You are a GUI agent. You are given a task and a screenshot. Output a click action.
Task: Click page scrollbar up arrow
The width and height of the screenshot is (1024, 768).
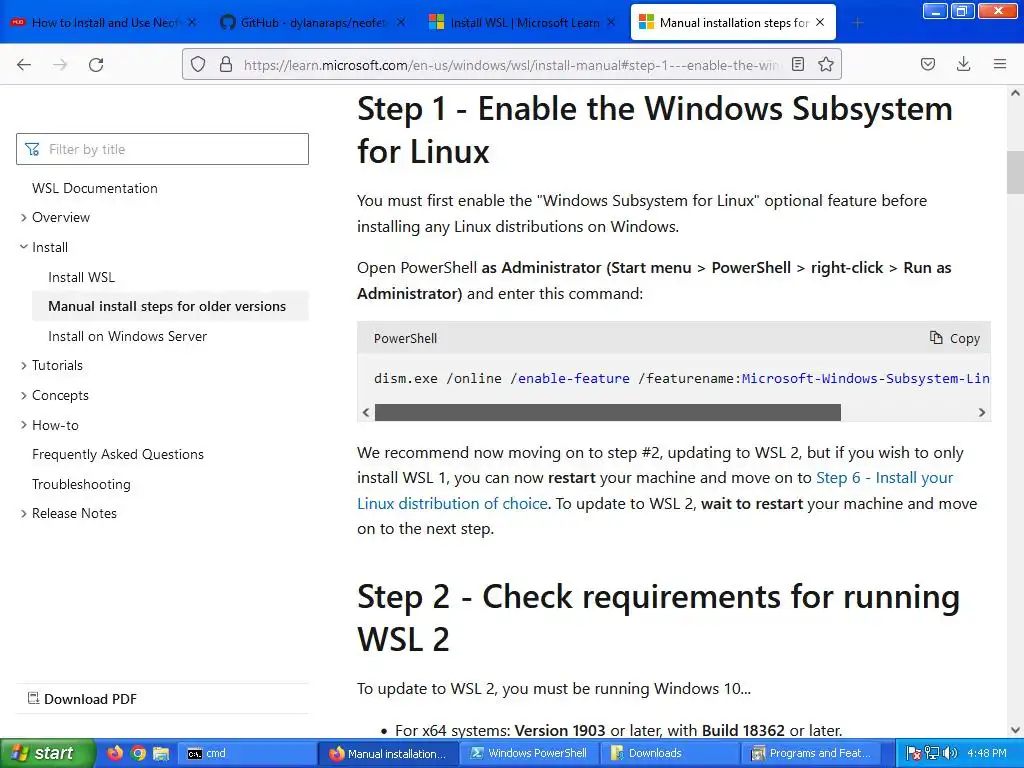coord(1015,93)
